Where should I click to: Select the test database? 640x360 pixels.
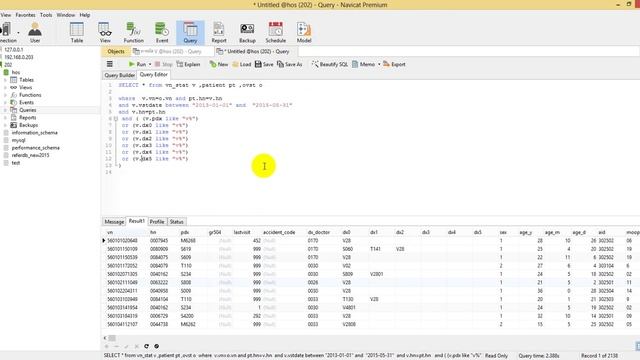click(16, 163)
